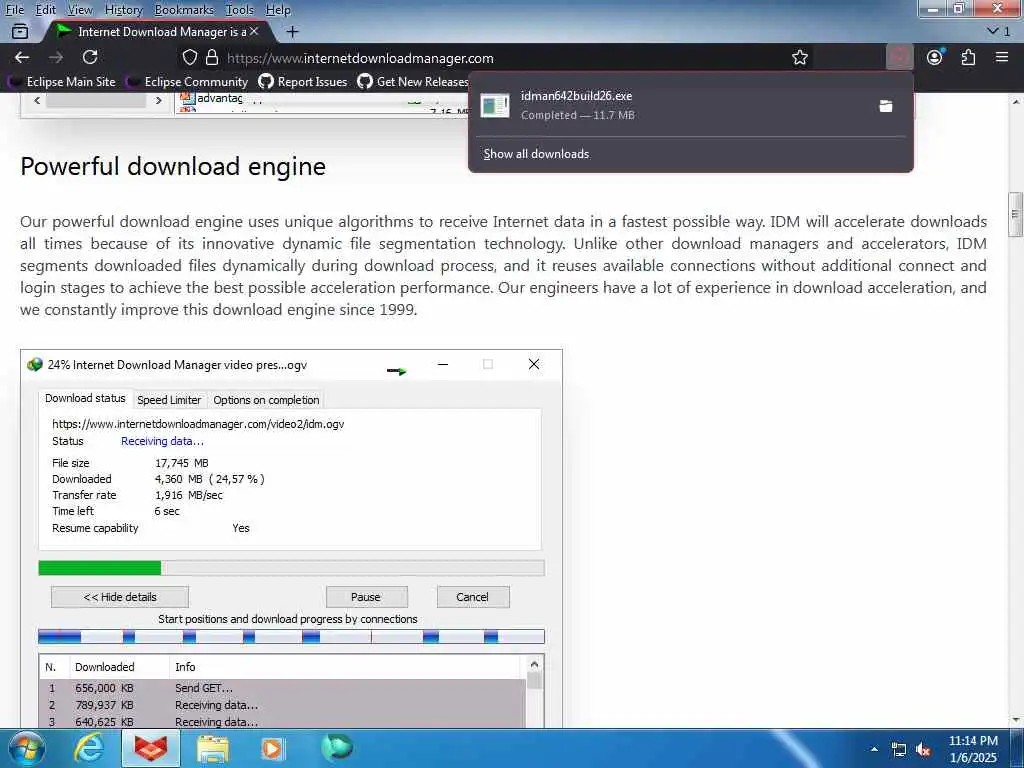This screenshot has height=768, width=1024.
Task: Click the Hide details button
Action: tap(120, 597)
